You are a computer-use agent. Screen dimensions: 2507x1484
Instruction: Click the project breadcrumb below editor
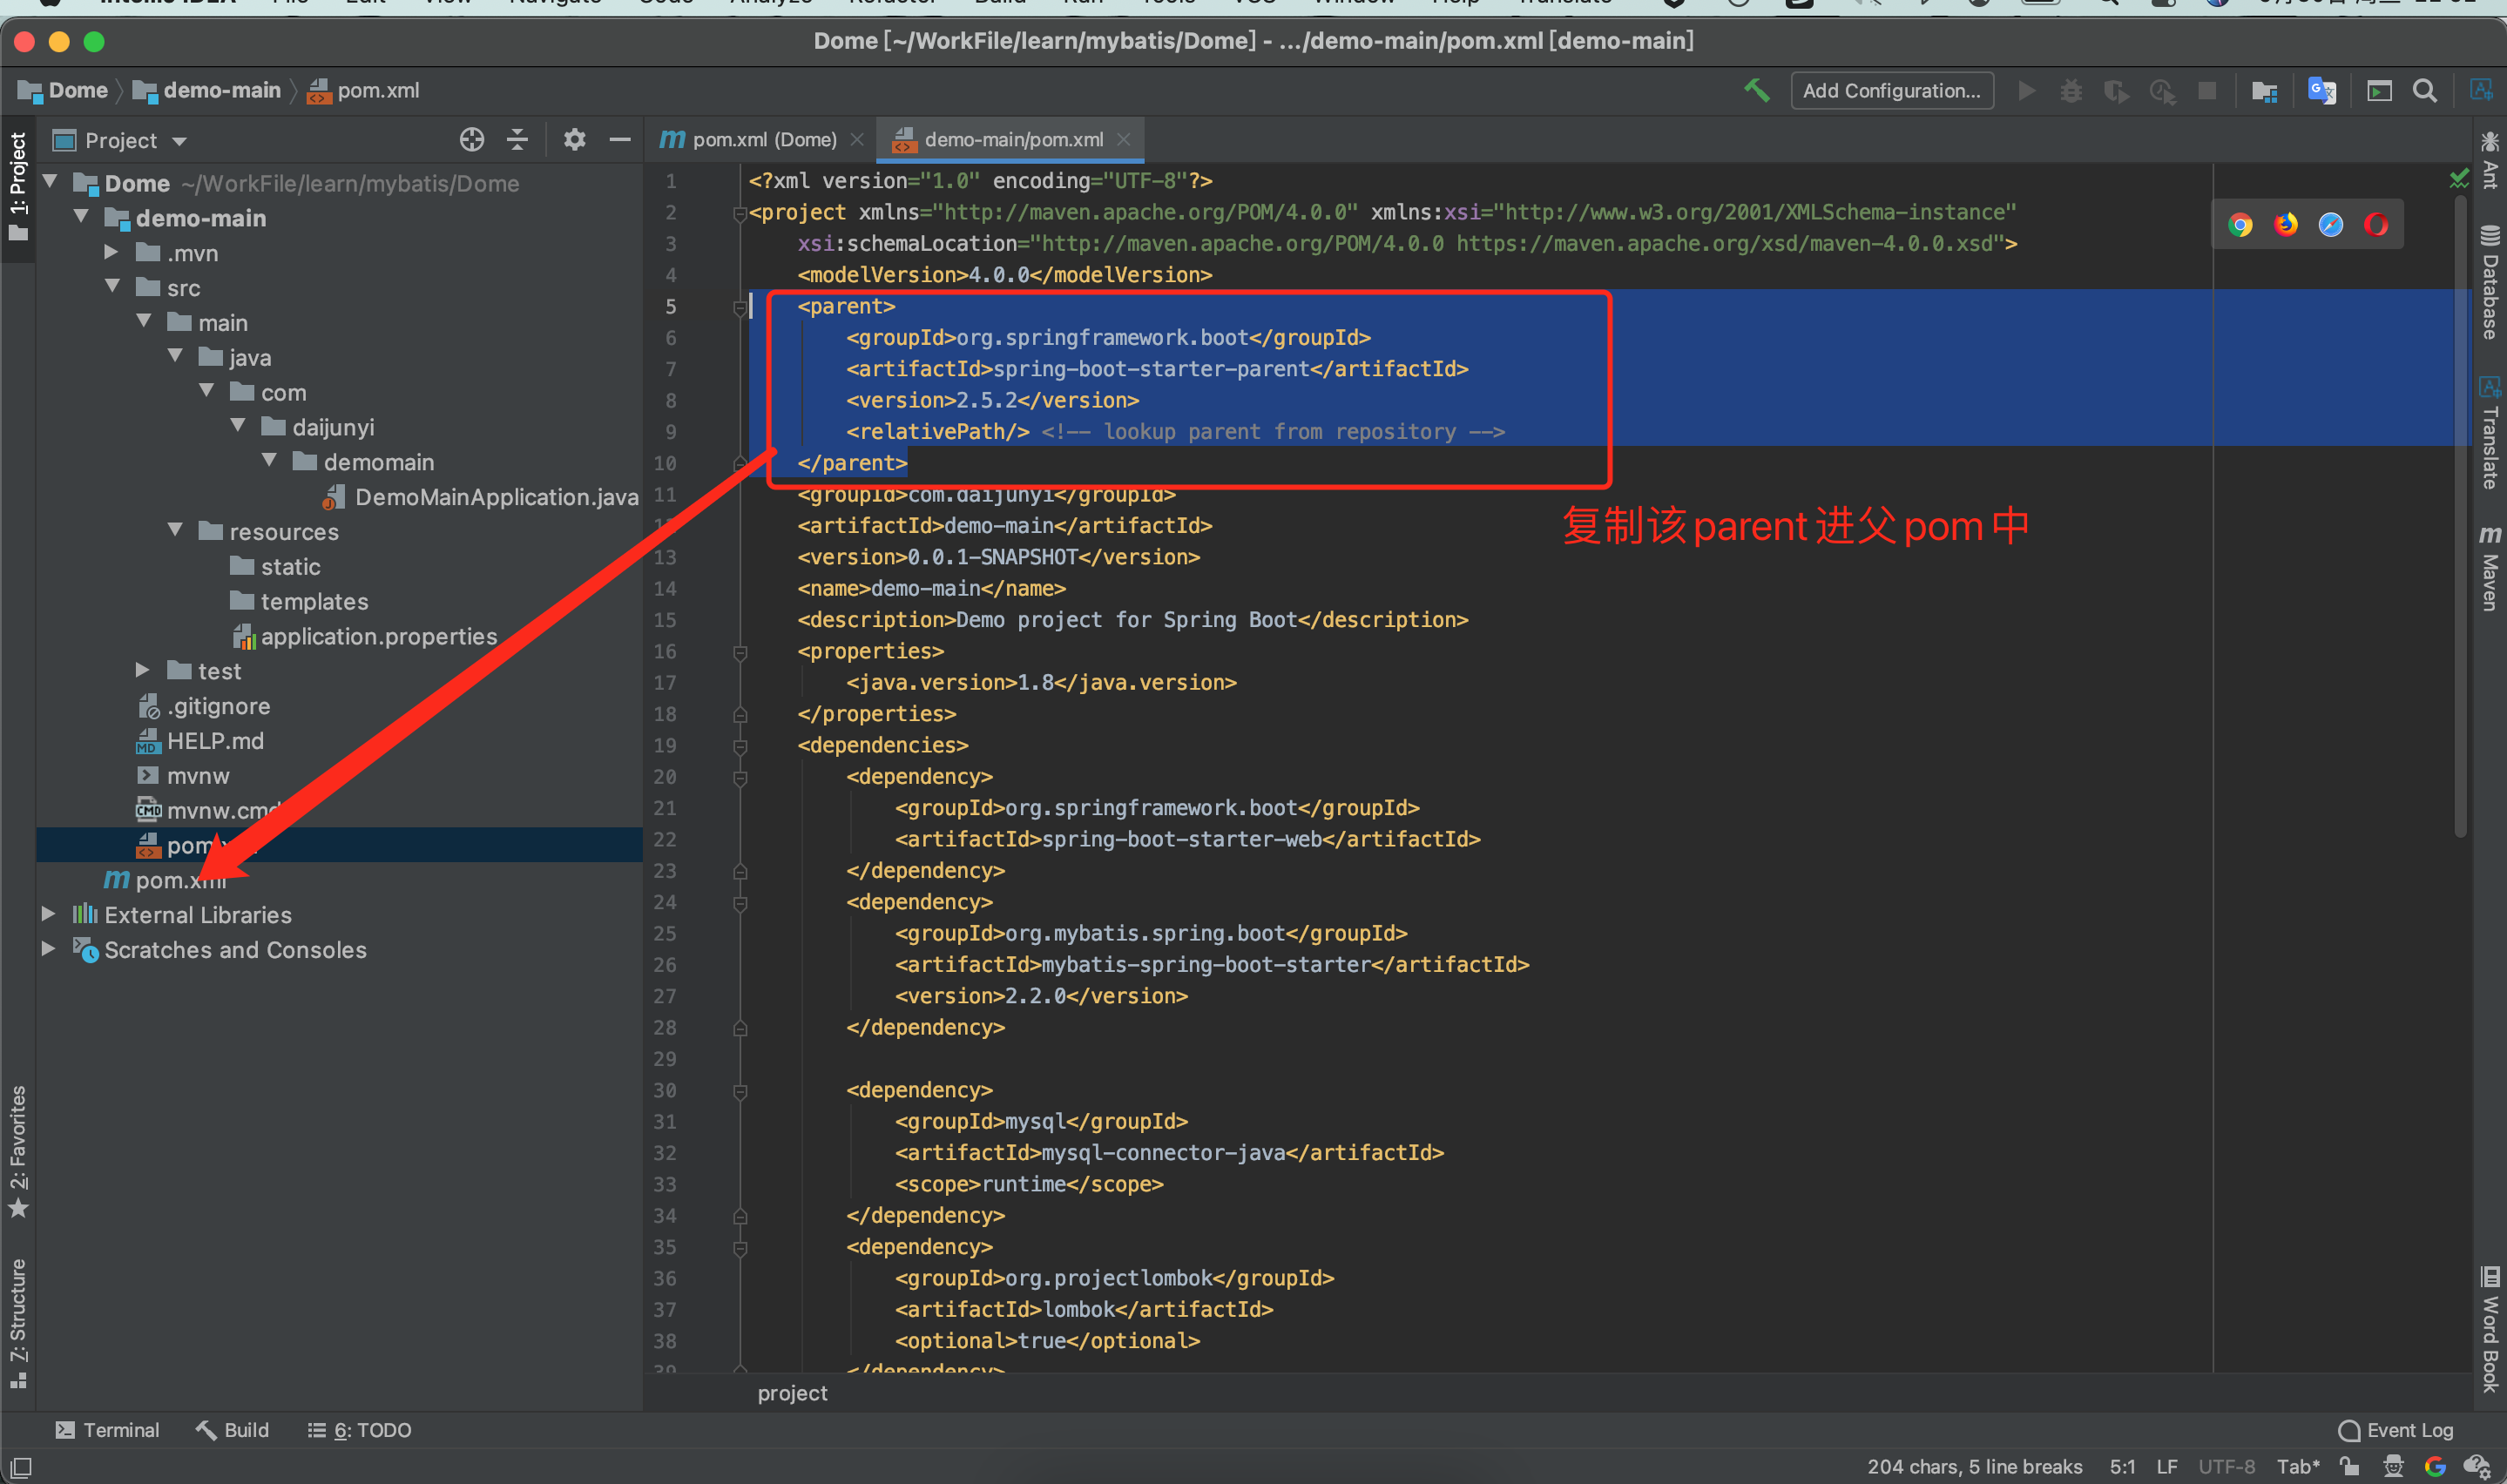tap(792, 1393)
